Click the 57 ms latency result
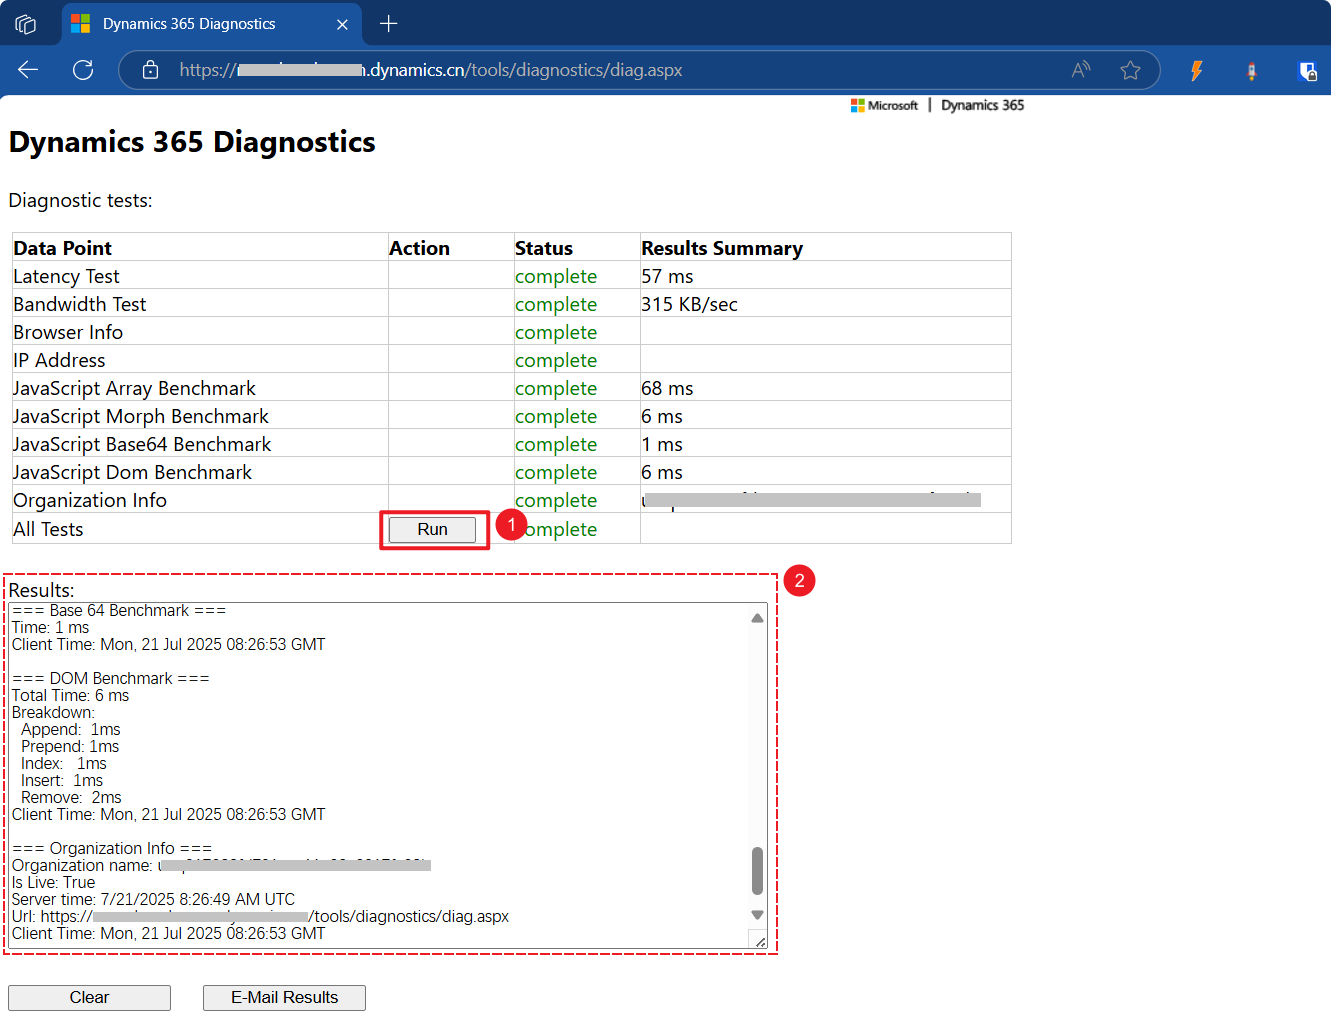This screenshot has height=1034, width=1331. [667, 276]
